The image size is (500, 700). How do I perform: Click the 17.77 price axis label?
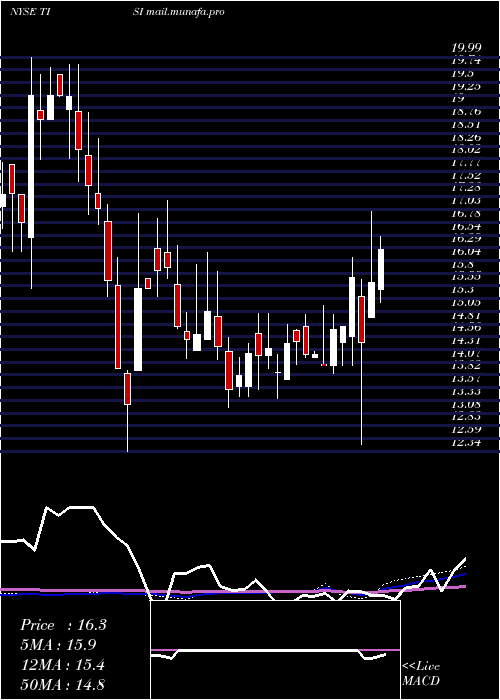466,162
